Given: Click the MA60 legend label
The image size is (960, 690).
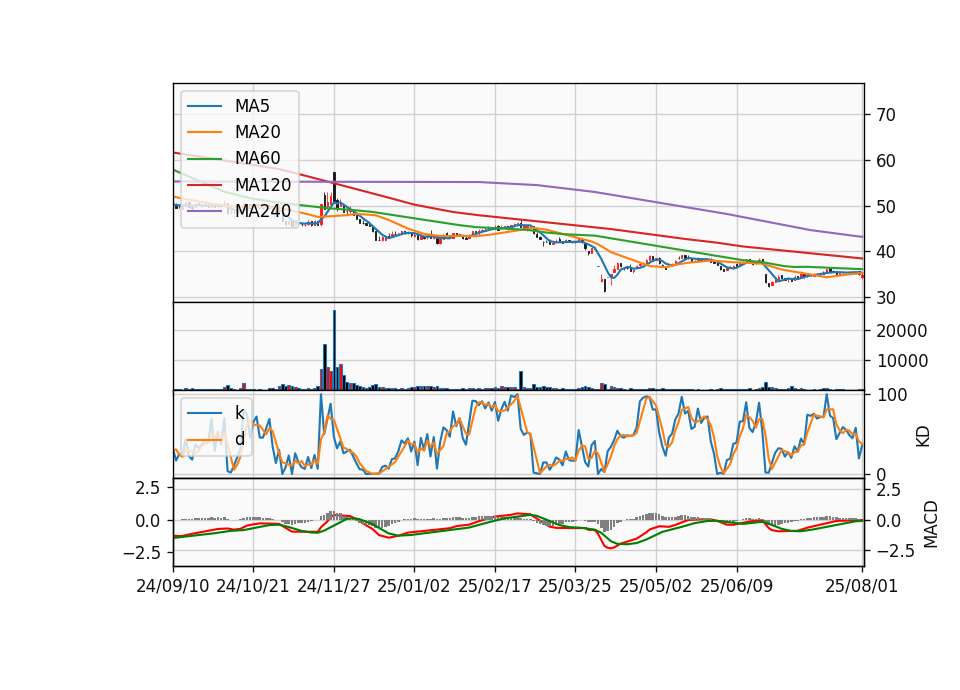Looking at the screenshot, I should (x=257, y=159).
